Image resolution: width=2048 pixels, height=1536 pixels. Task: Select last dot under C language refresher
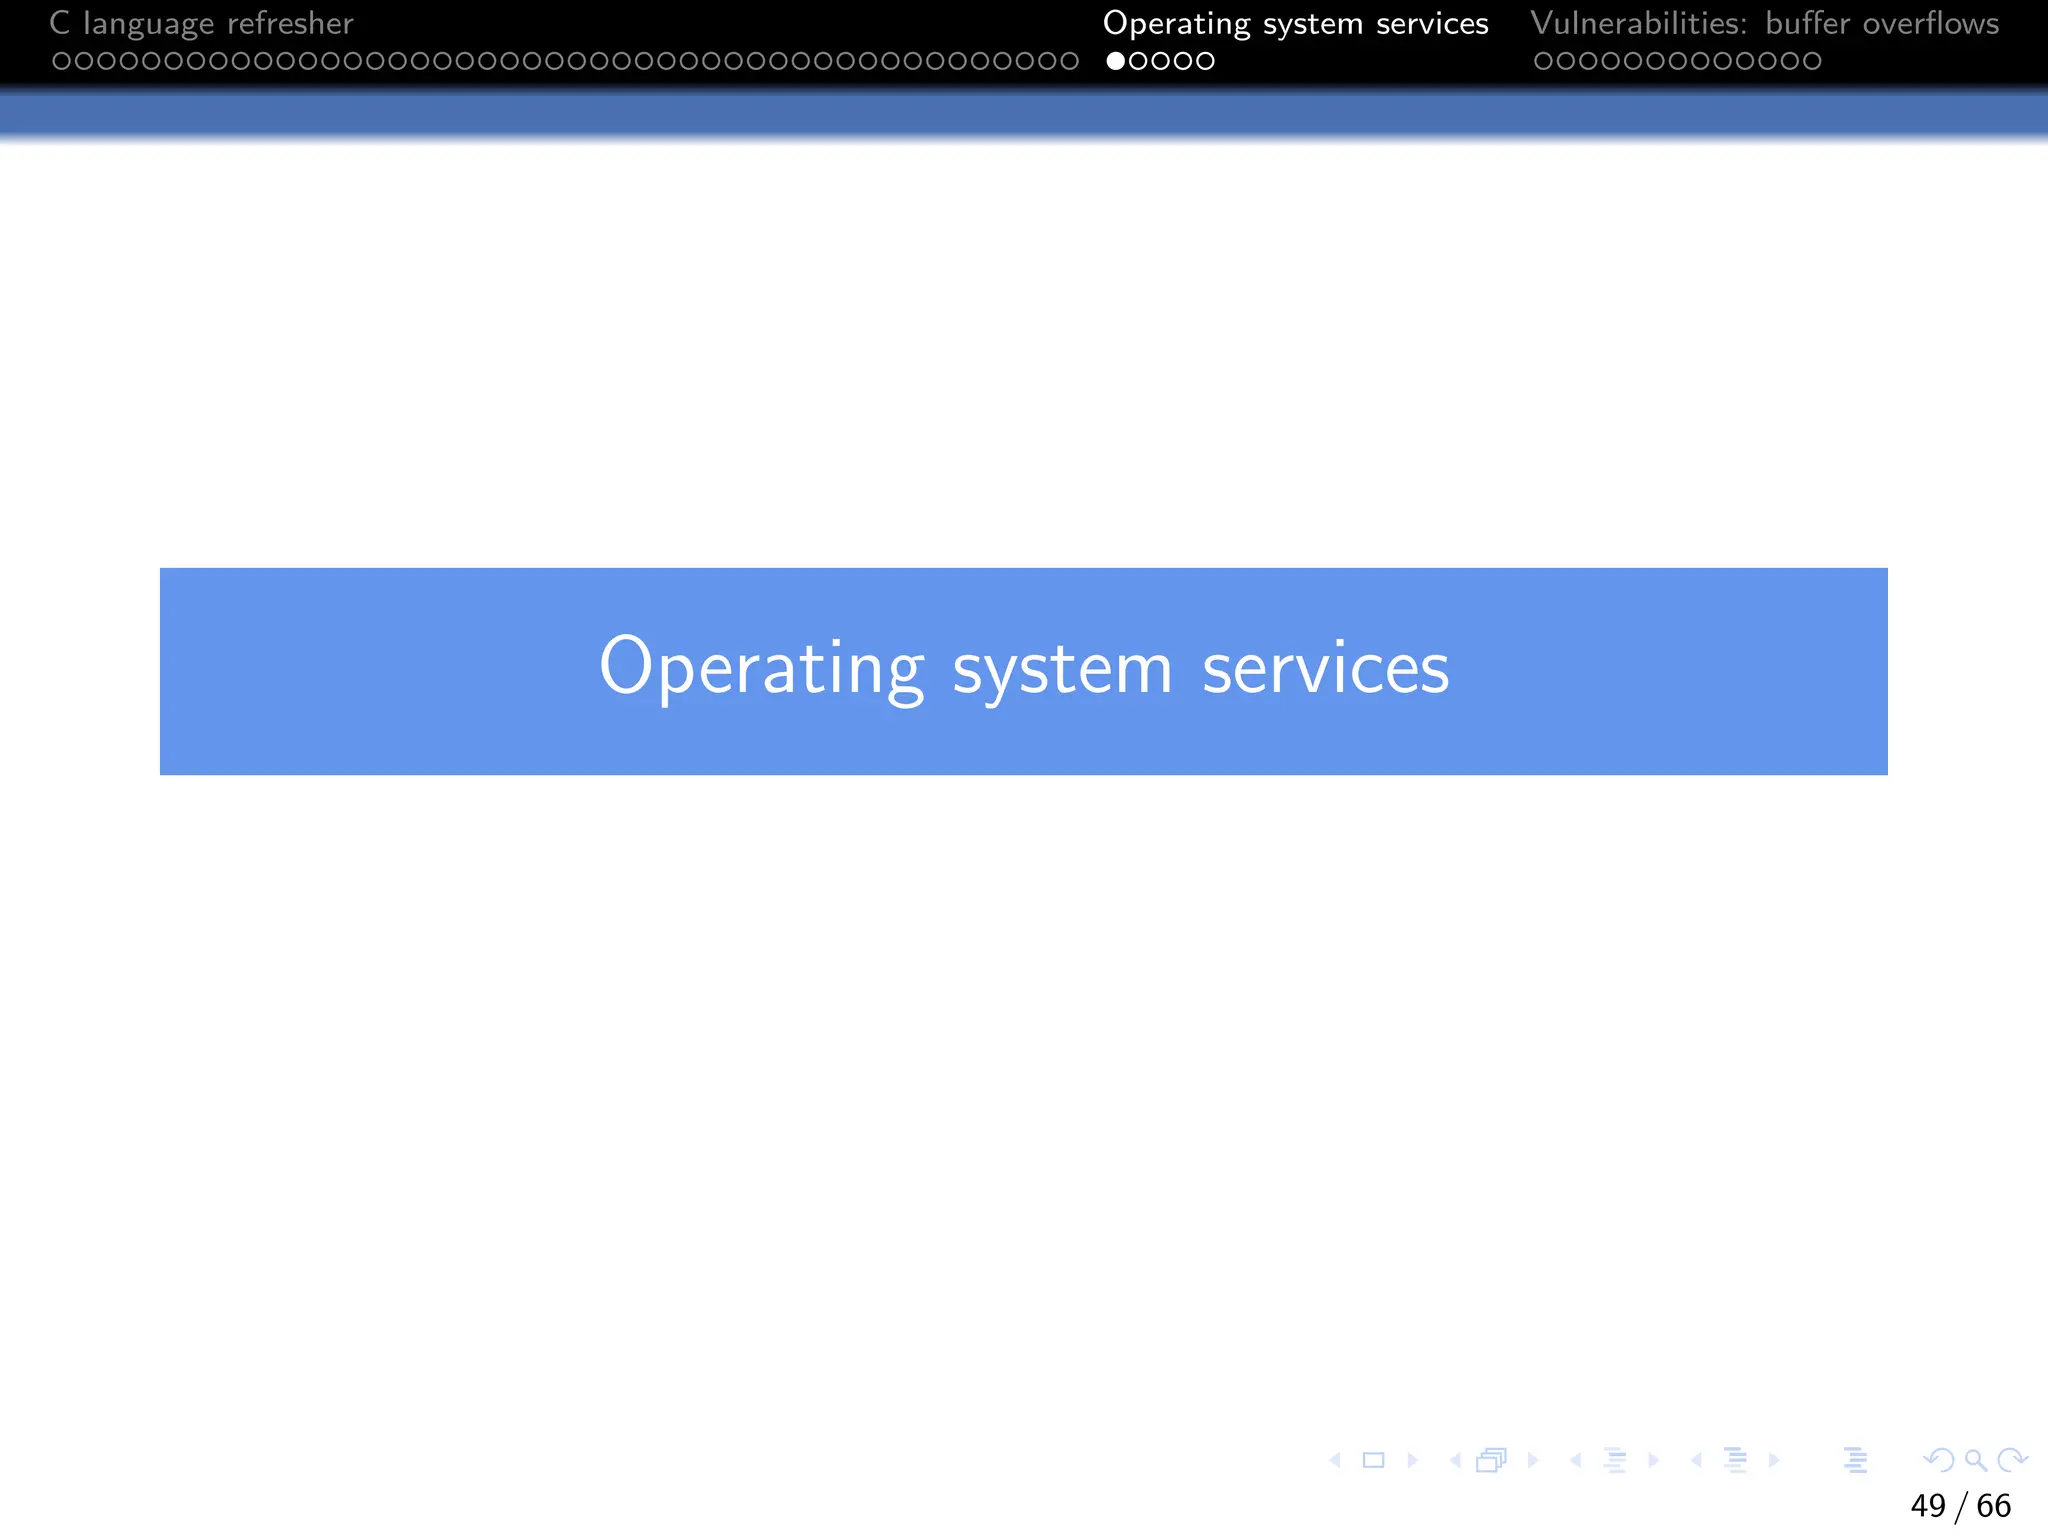(x=1069, y=61)
